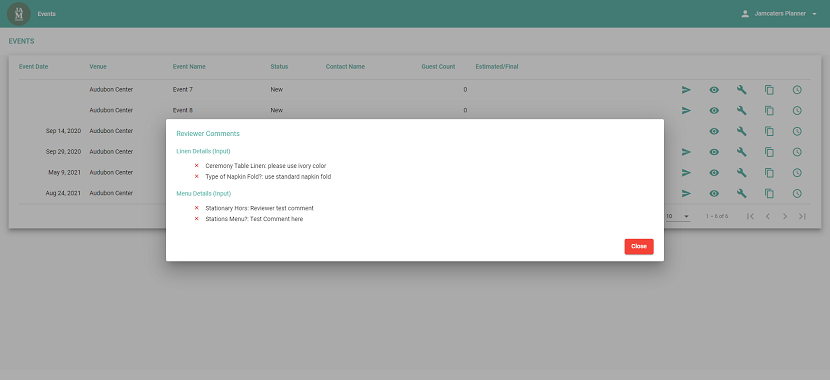Click the eye icon on the Sep 14, 2020 row
The image size is (830, 380).
point(714,131)
